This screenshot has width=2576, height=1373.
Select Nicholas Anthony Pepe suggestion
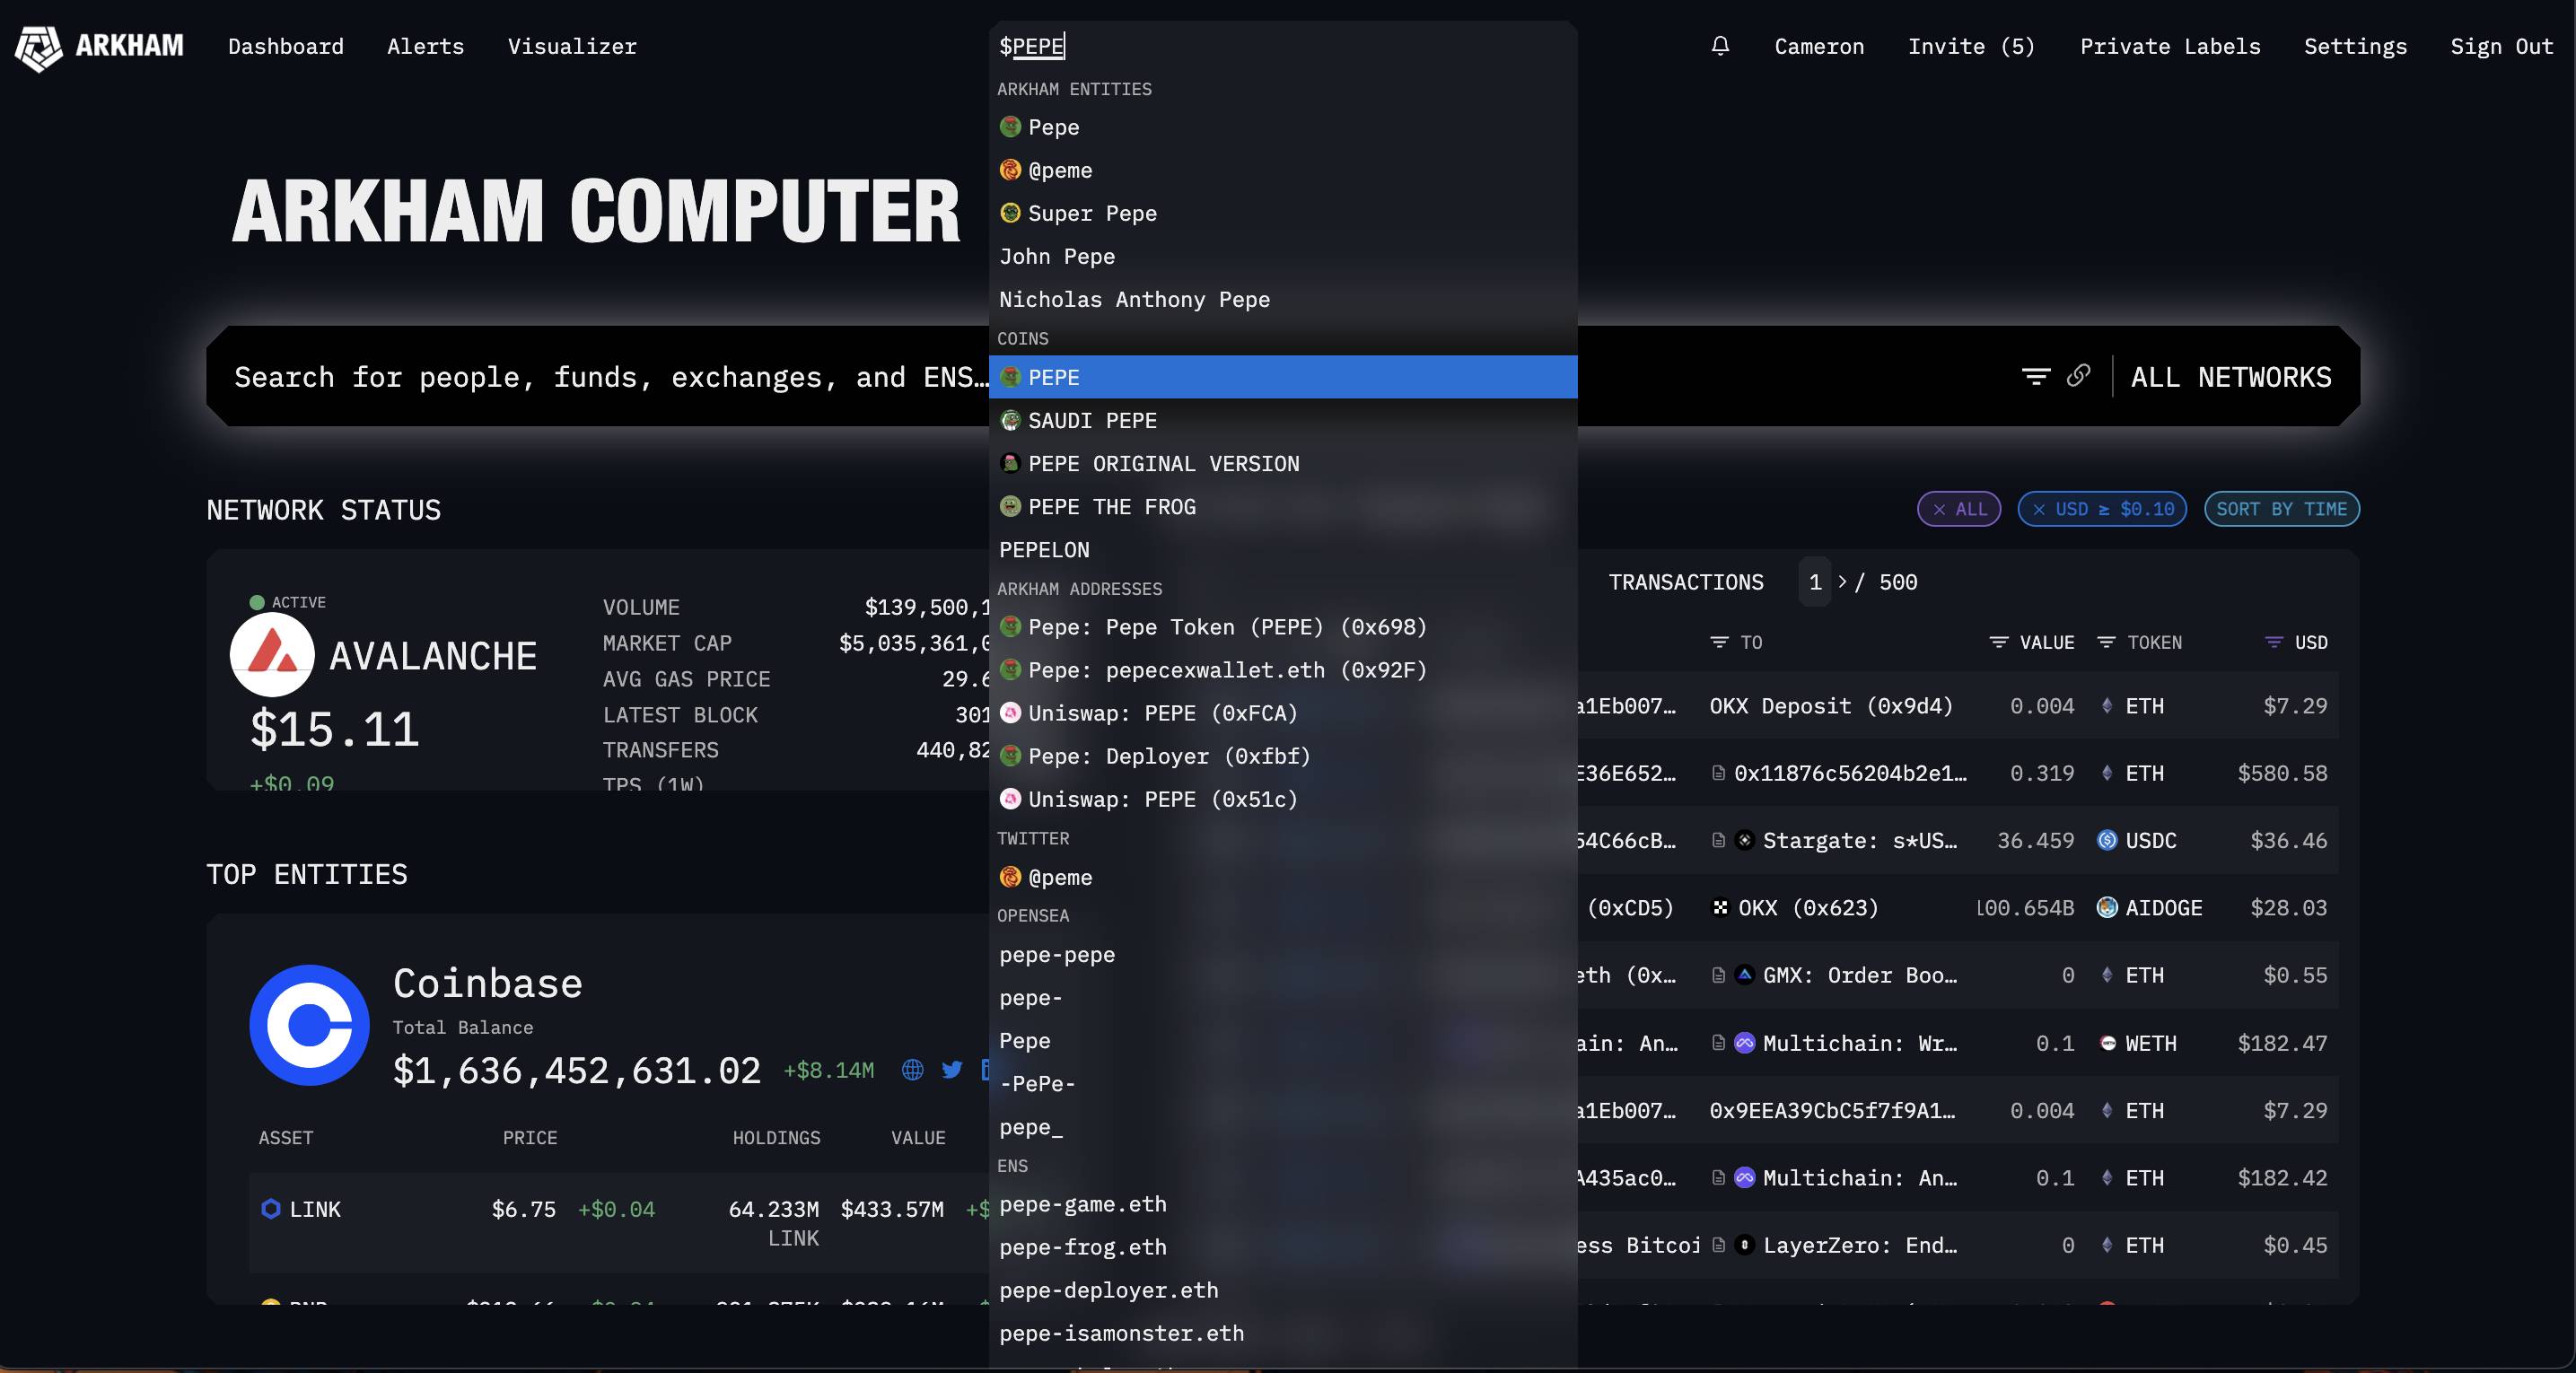1283,299
